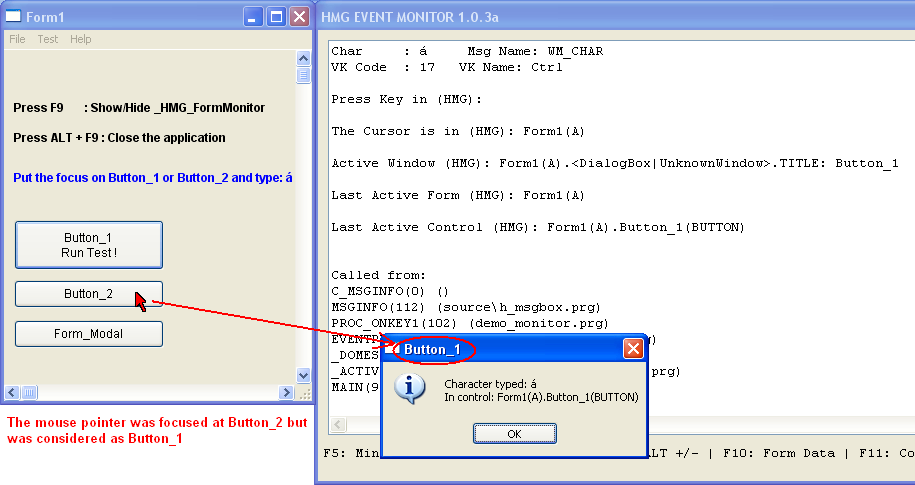This screenshot has width=915, height=485.
Task: Minimize the Form1 window
Action: click(x=254, y=16)
